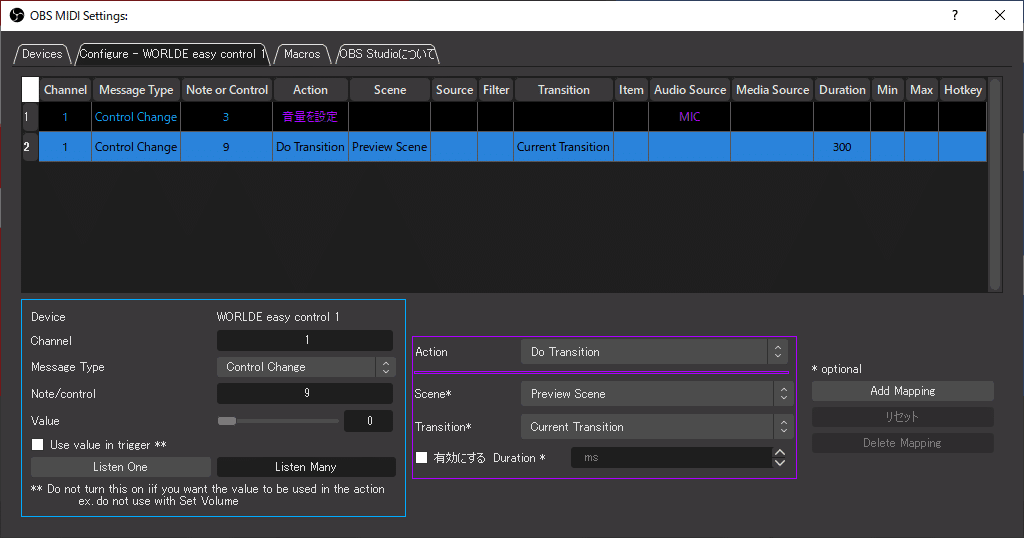Click the Min column header
Viewport: 1024px width, 538px height.
pos(887,90)
